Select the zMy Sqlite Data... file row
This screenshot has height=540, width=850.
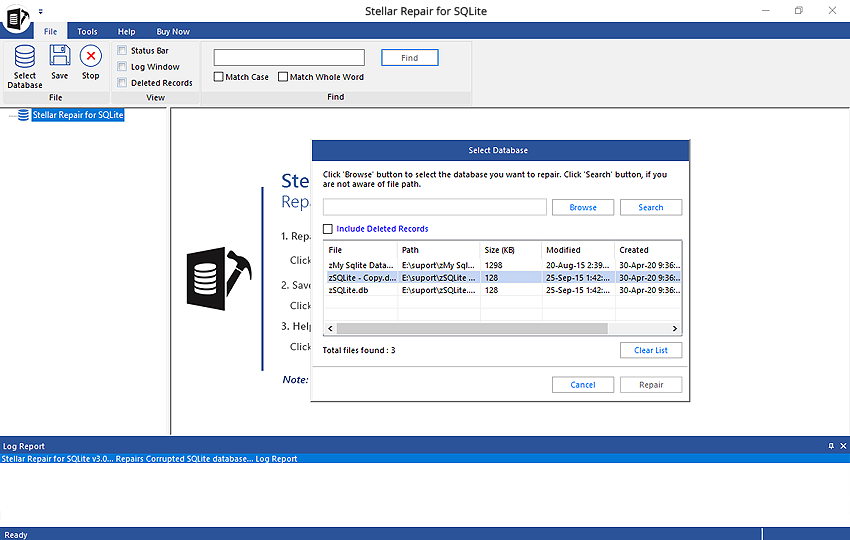[x=503, y=265]
